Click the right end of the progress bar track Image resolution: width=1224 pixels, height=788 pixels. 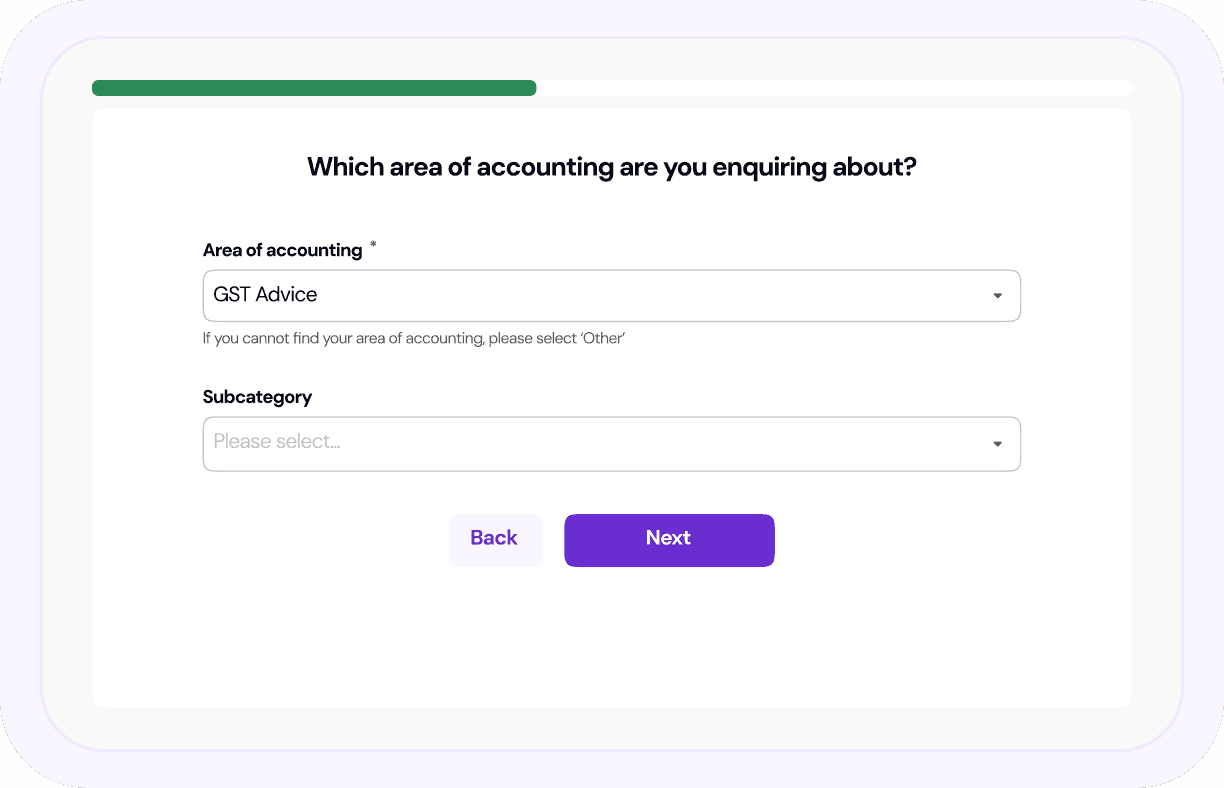[1124, 88]
